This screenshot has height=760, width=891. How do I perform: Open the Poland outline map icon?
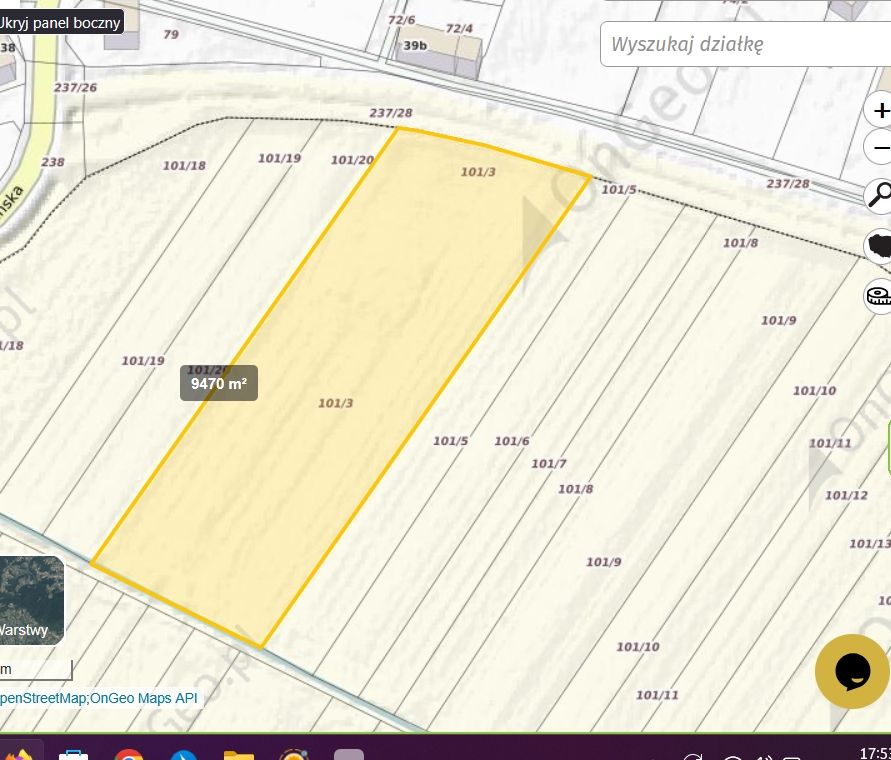pyautogui.click(x=879, y=246)
